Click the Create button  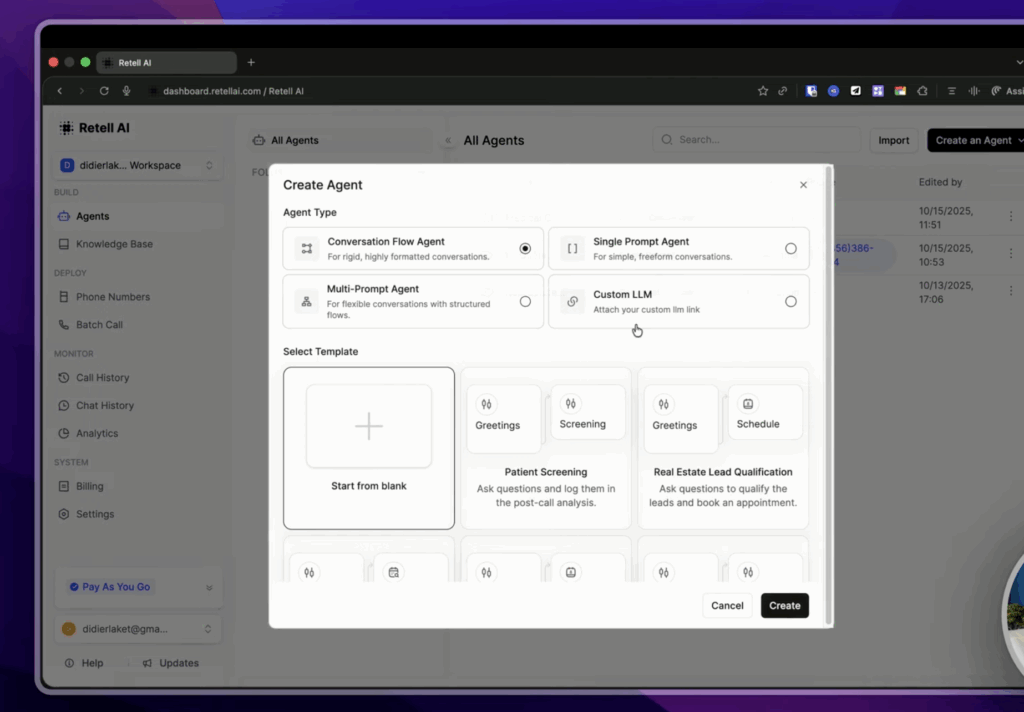[x=784, y=605]
